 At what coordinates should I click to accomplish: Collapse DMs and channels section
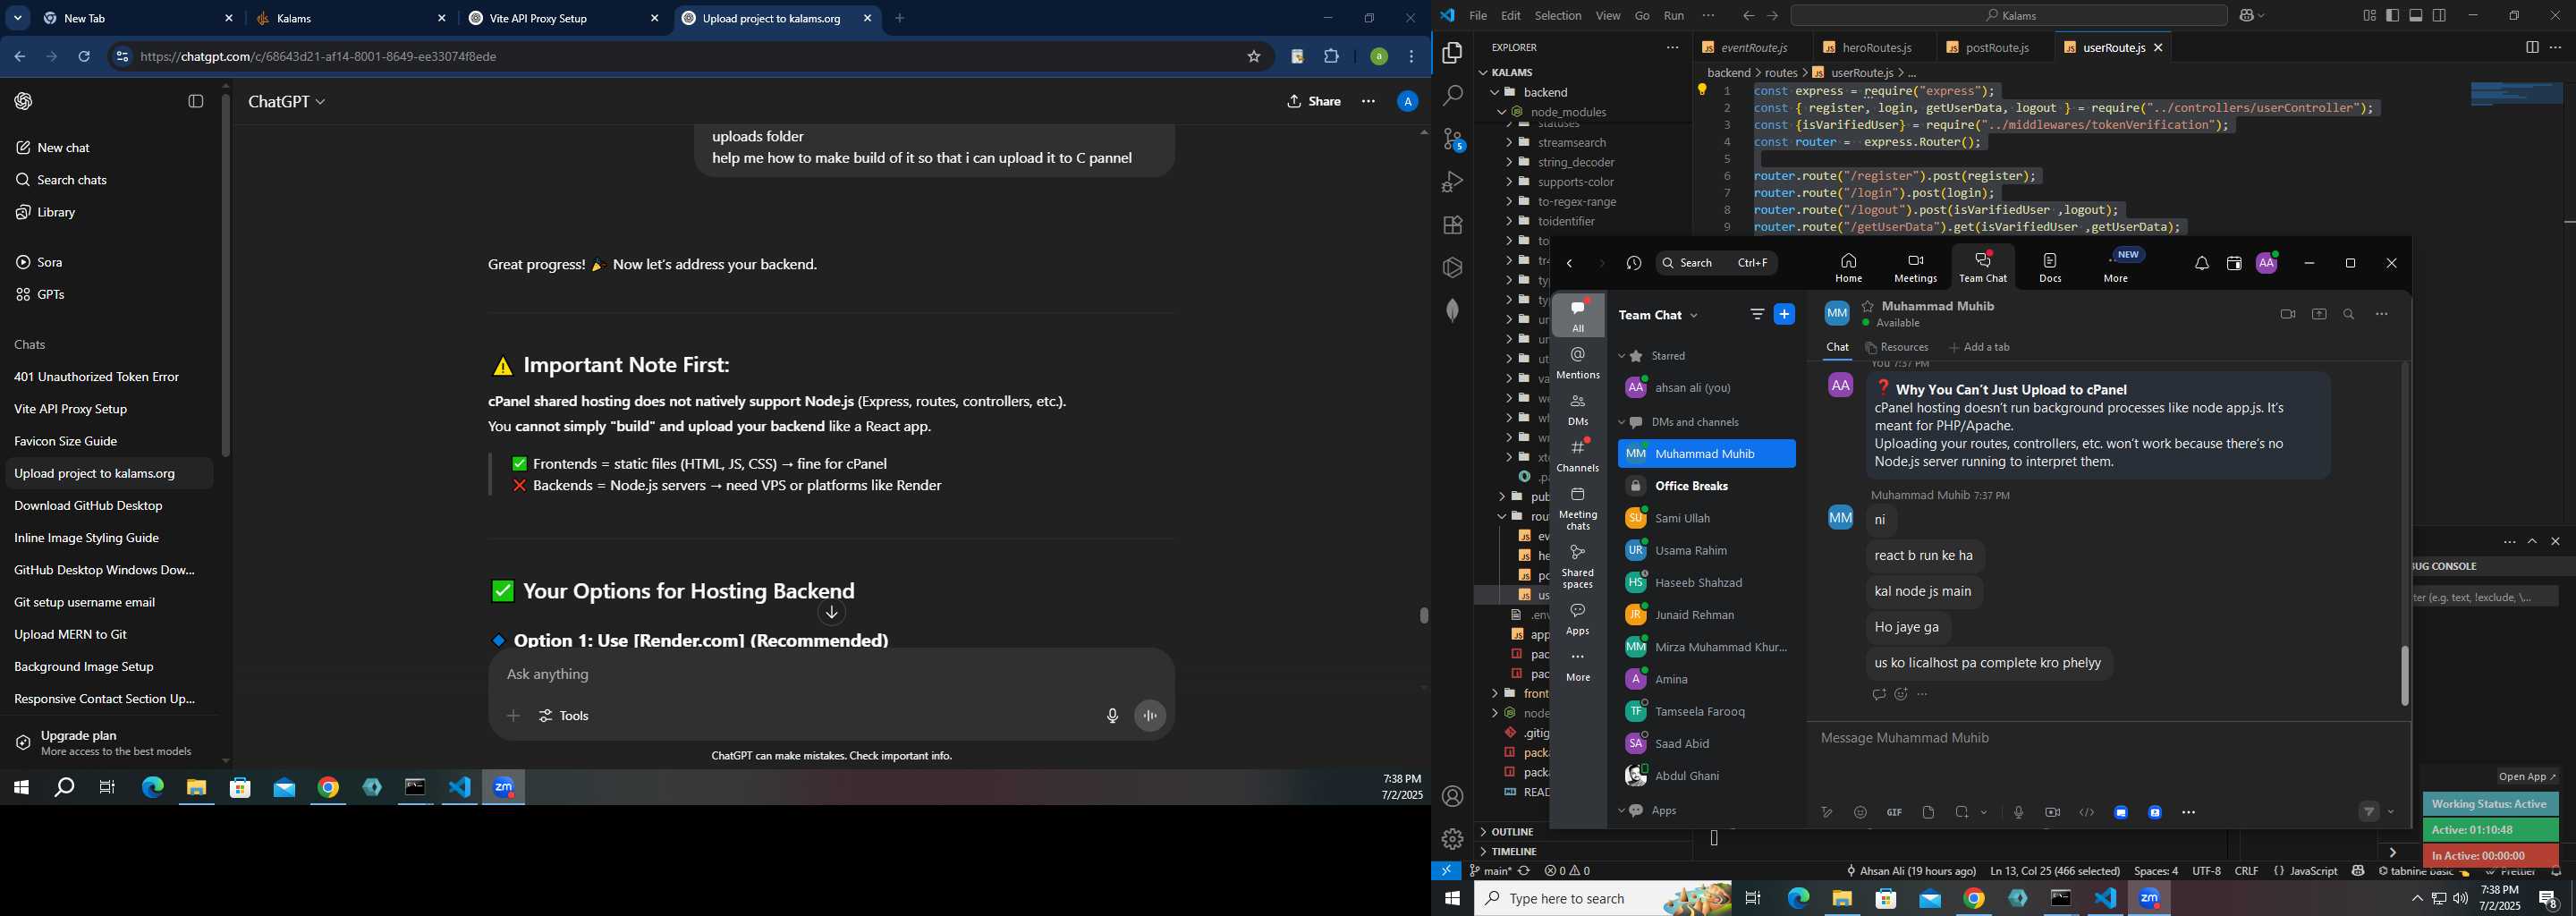(x=1623, y=423)
